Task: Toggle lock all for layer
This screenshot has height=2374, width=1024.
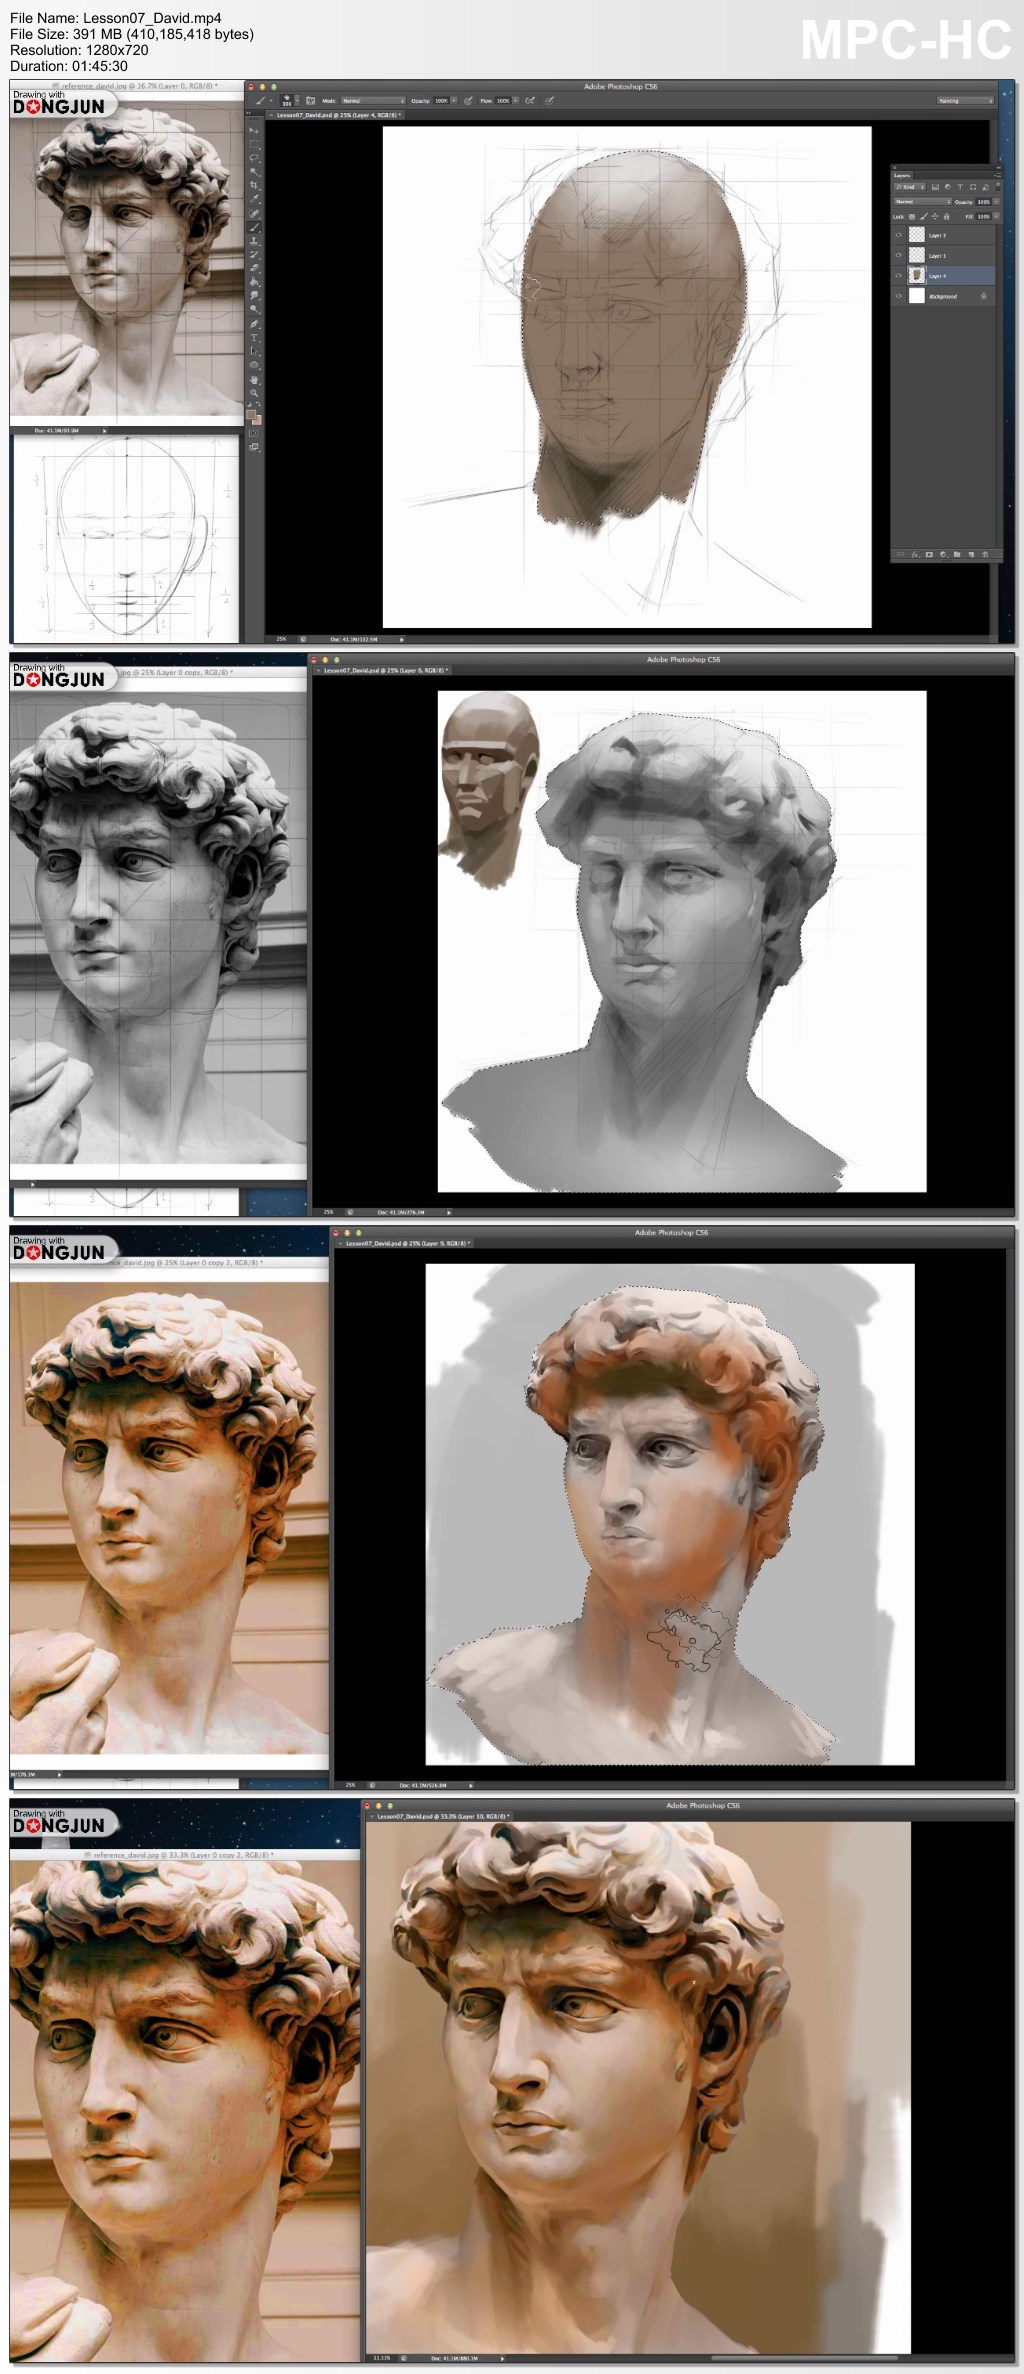Action: pyautogui.click(x=946, y=217)
